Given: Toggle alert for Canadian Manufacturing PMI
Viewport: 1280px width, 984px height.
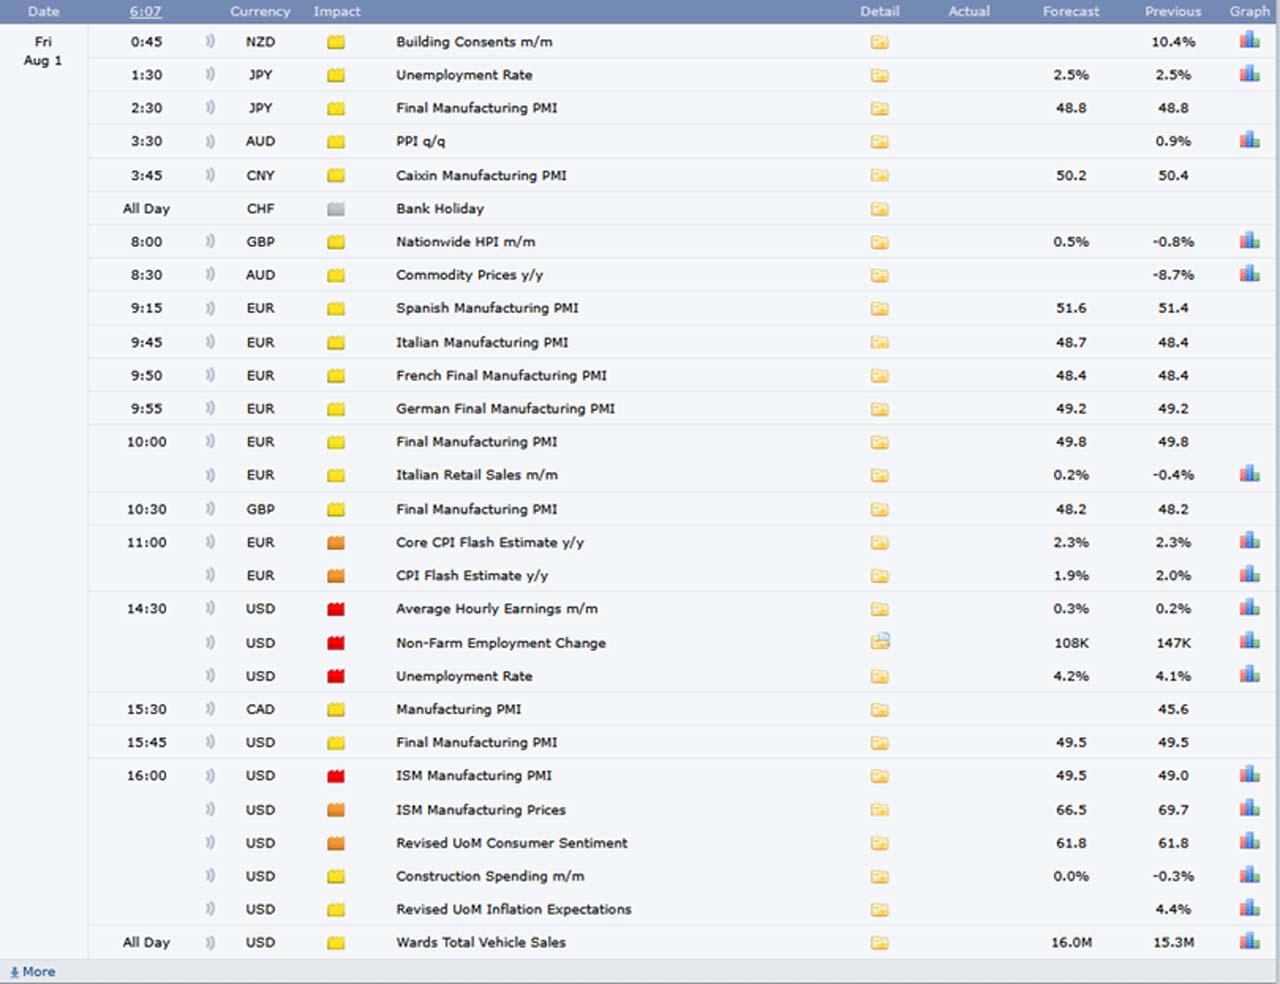Looking at the screenshot, I should tap(210, 709).
